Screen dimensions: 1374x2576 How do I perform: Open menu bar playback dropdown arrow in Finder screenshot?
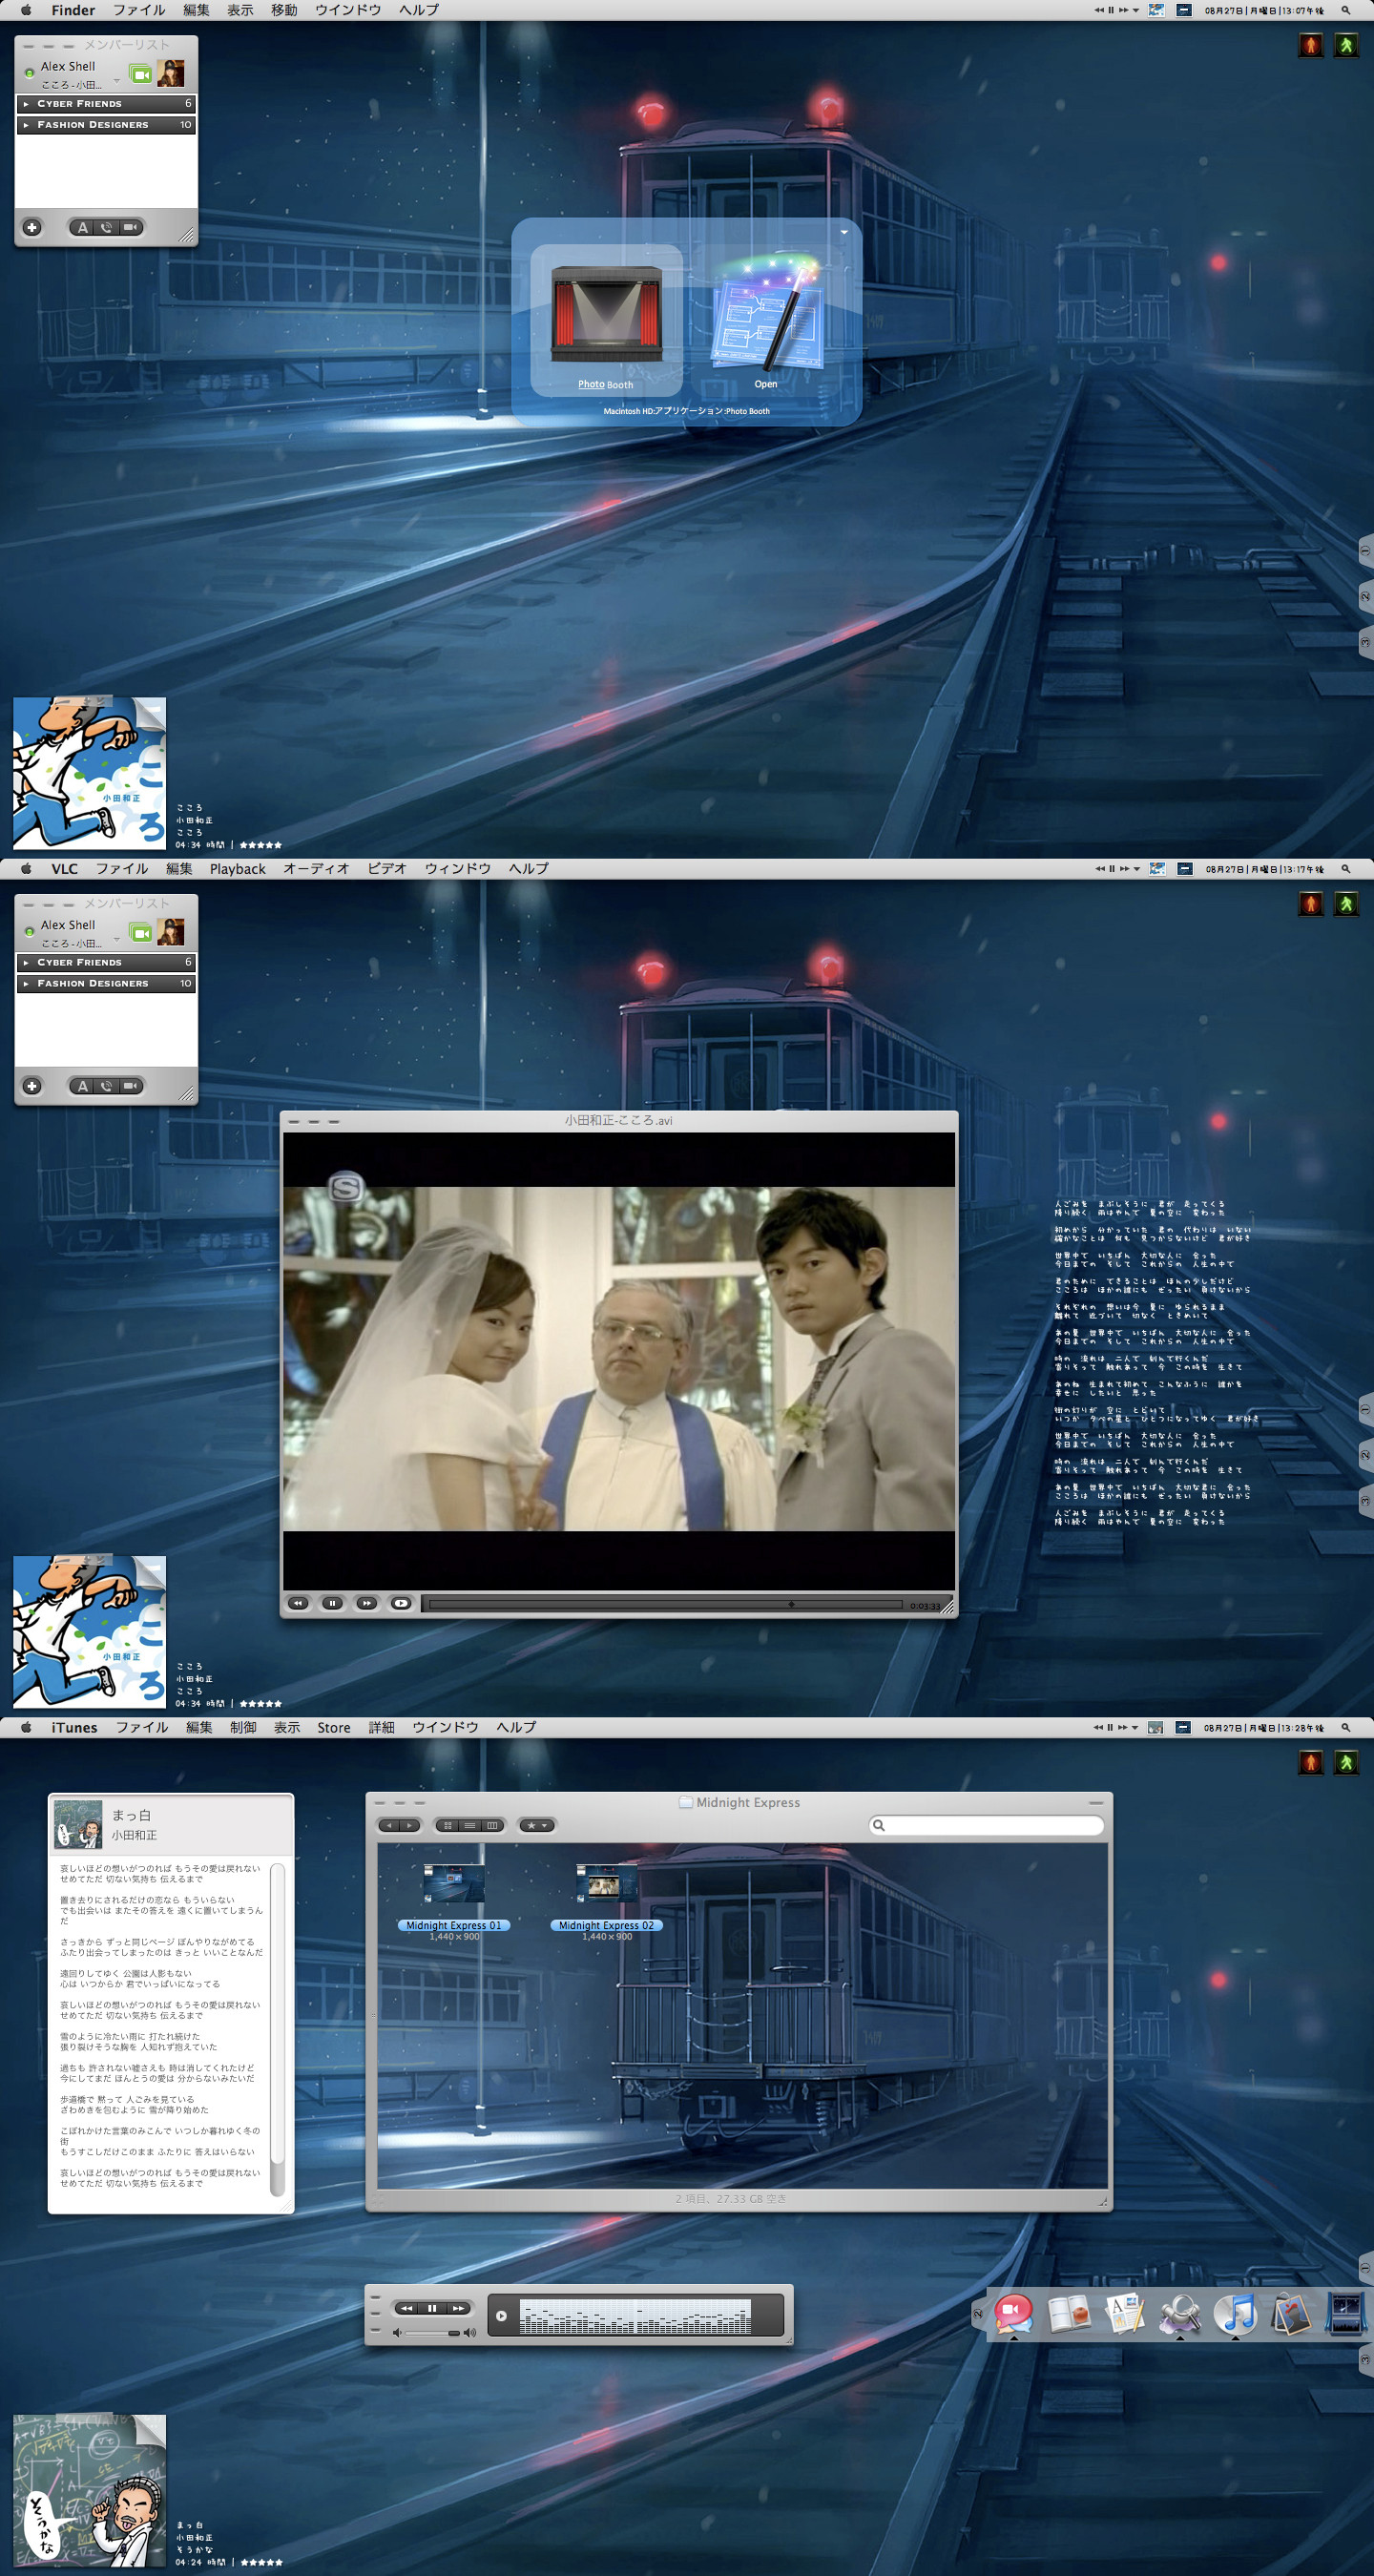(x=1136, y=10)
